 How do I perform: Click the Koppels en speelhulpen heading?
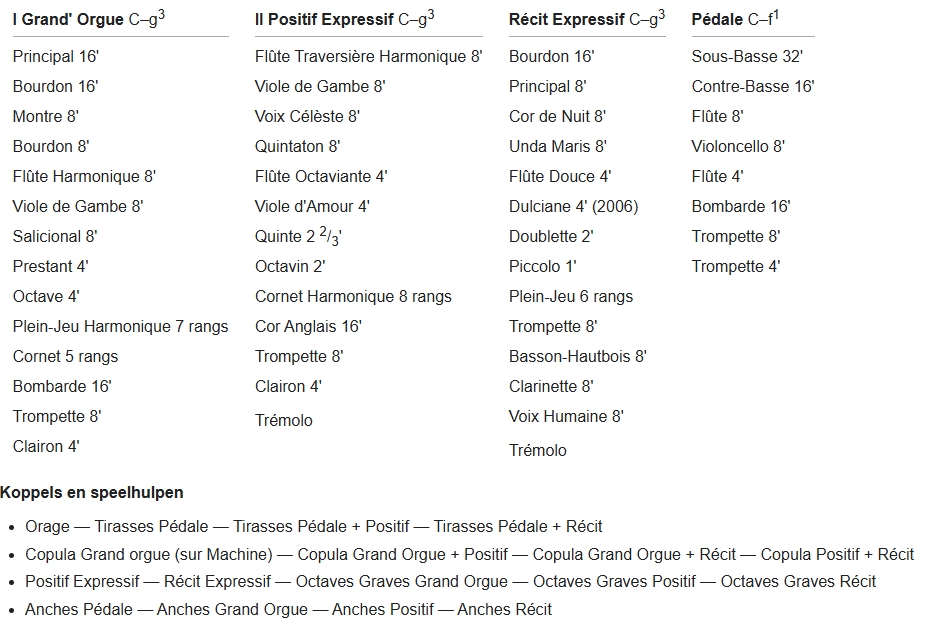click(x=92, y=493)
